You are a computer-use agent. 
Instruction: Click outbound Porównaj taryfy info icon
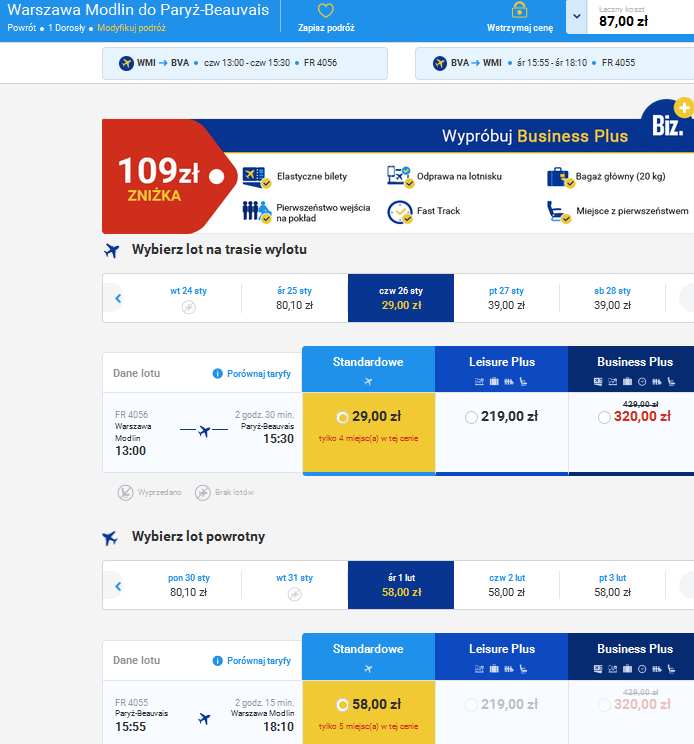pyautogui.click(x=218, y=374)
